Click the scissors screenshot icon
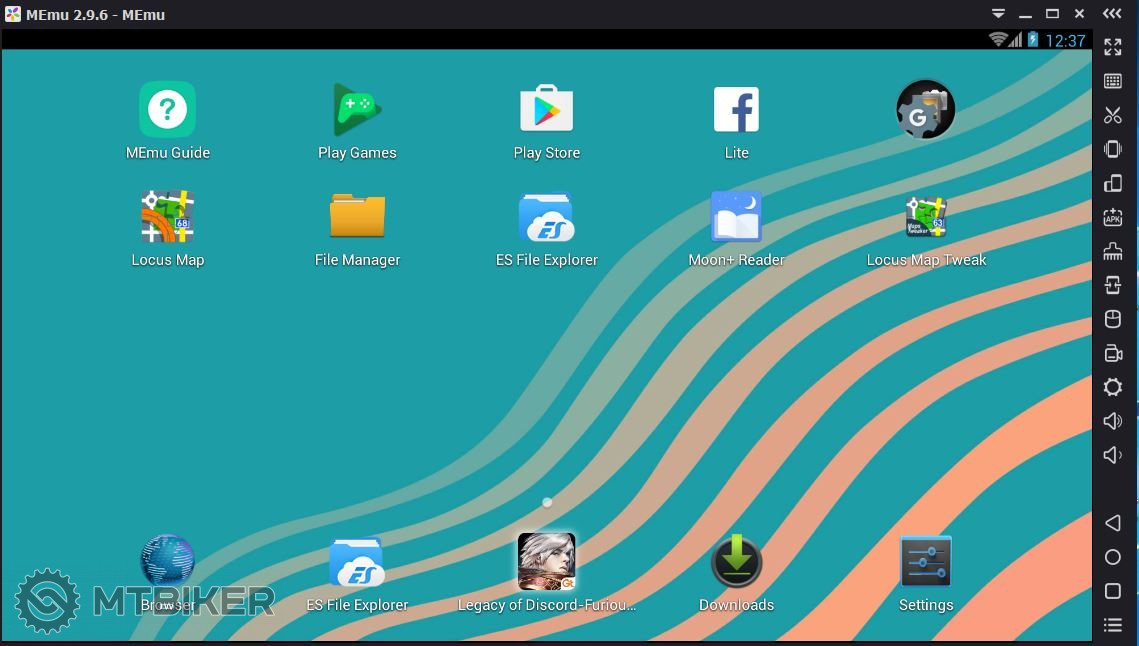 [1113, 115]
